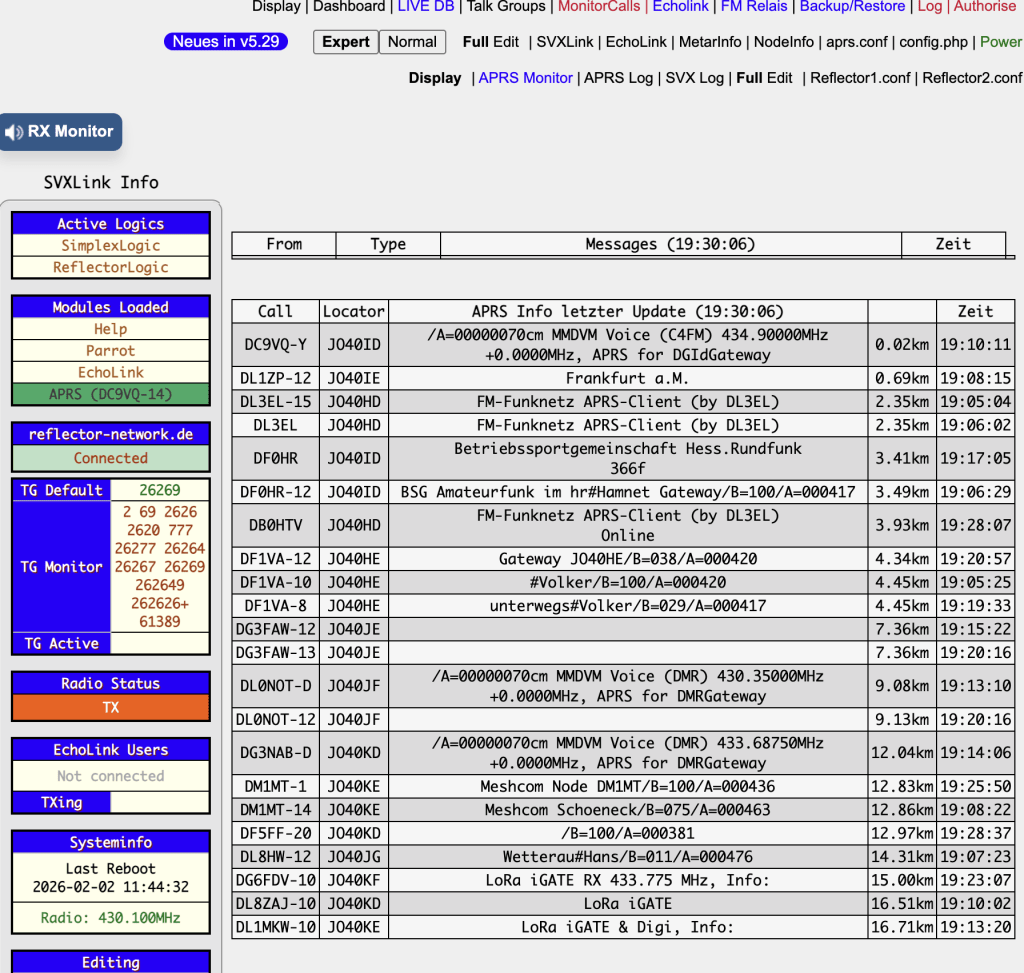Select the APRS (DC9VQ-14) module

click(x=110, y=394)
